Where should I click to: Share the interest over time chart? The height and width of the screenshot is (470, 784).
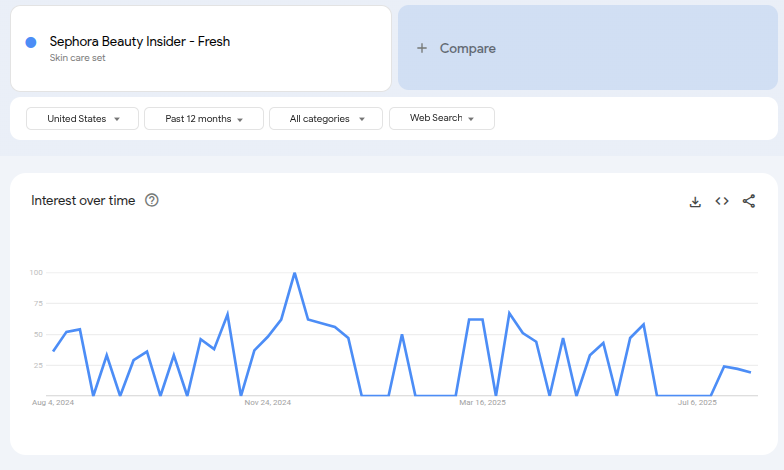pyautogui.click(x=748, y=201)
